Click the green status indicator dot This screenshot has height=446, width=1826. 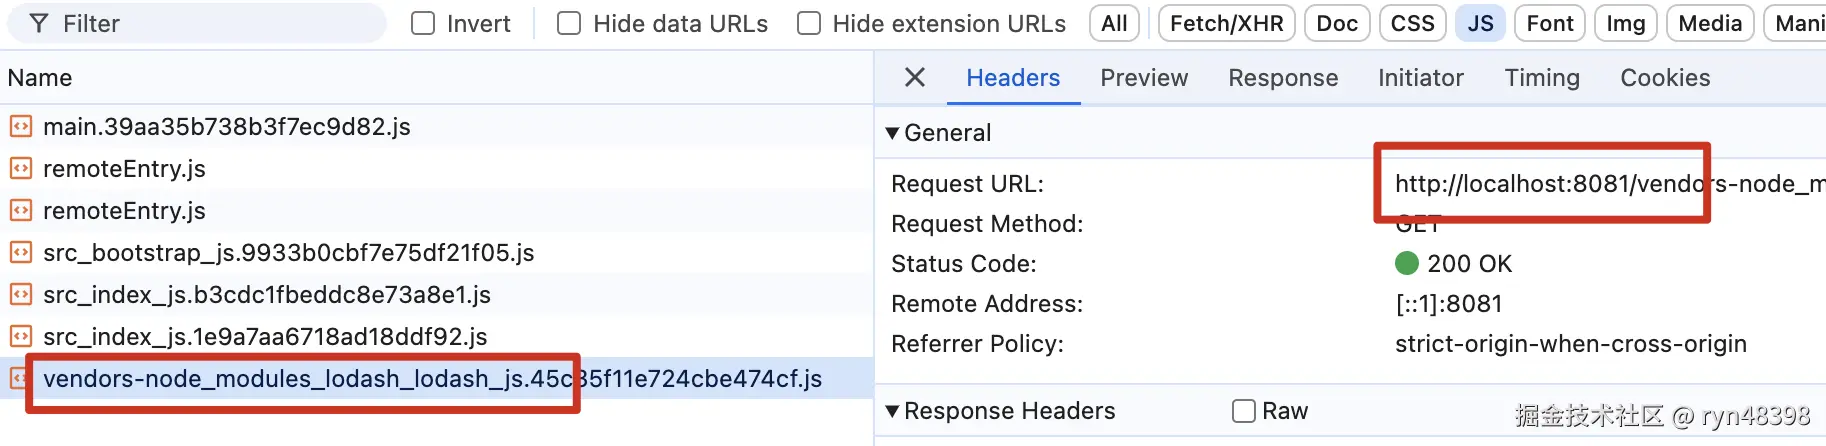coord(1406,263)
